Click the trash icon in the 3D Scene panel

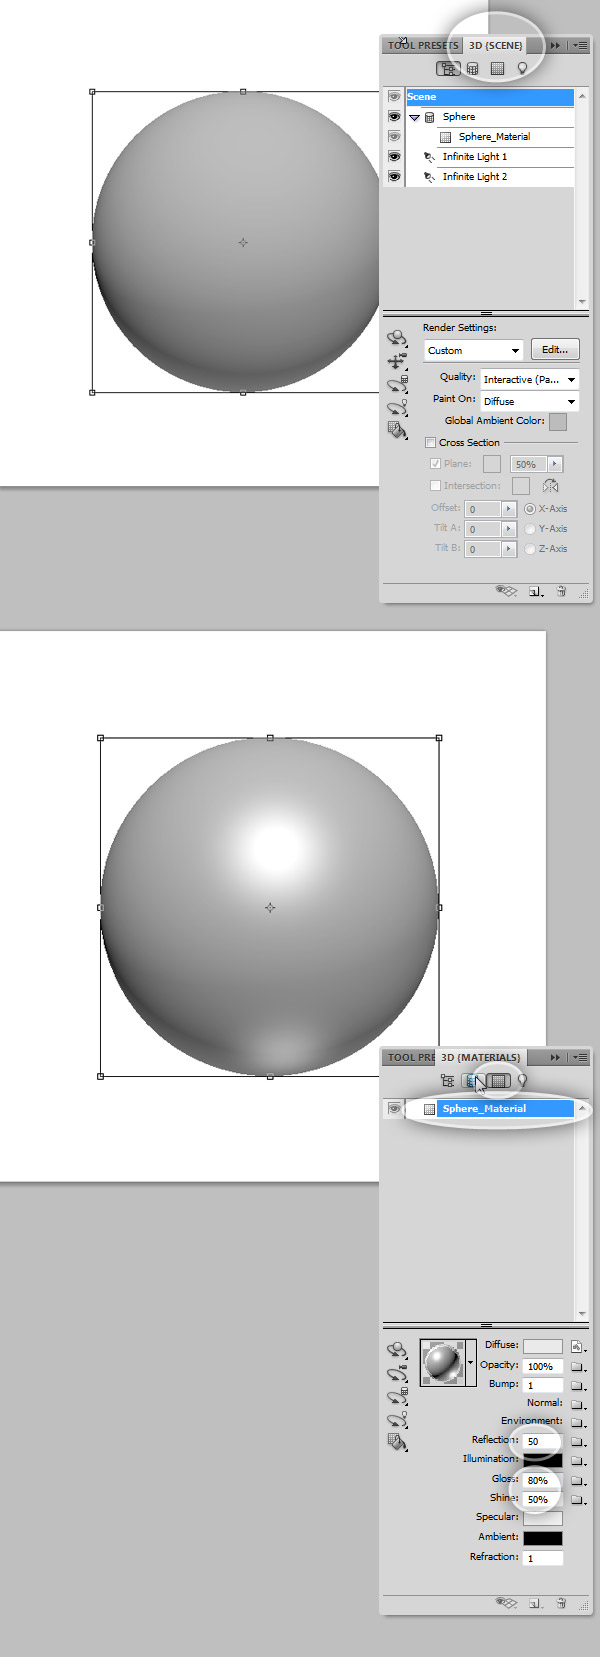[x=561, y=591]
